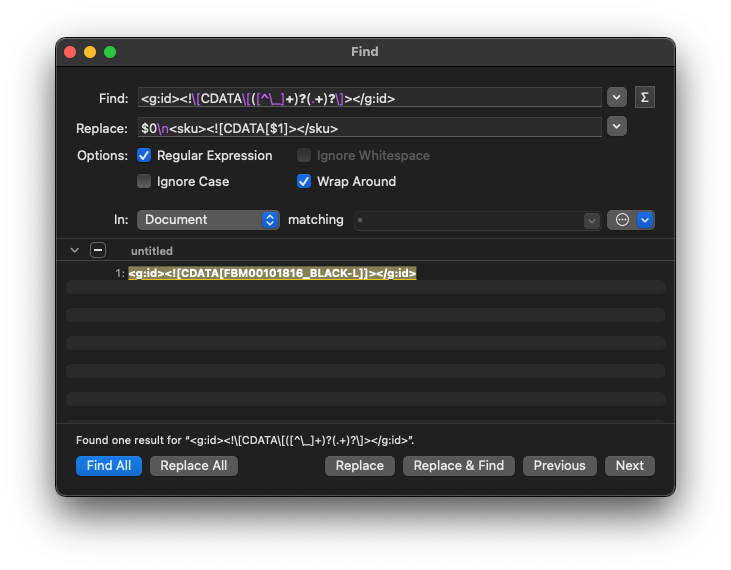Enable the Ignore Whitespace checkbox
This screenshot has width=731, height=570.
[x=304, y=155]
